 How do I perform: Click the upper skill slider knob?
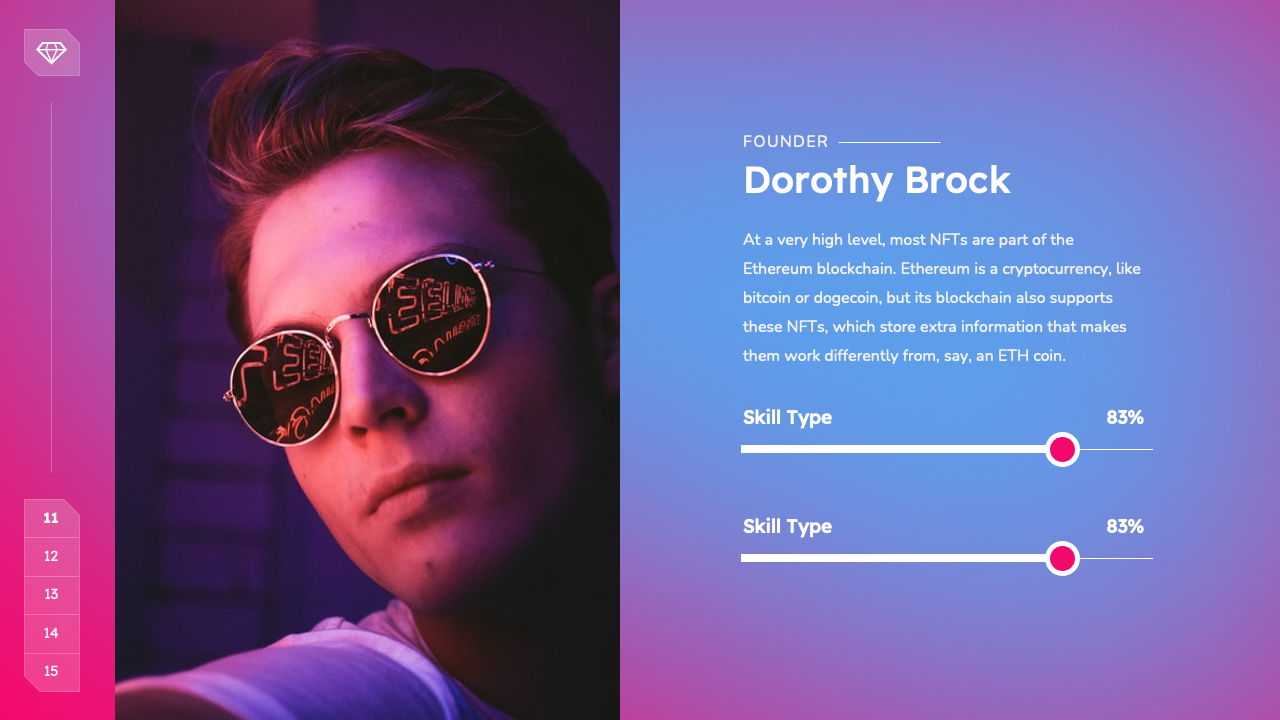(x=1062, y=450)
